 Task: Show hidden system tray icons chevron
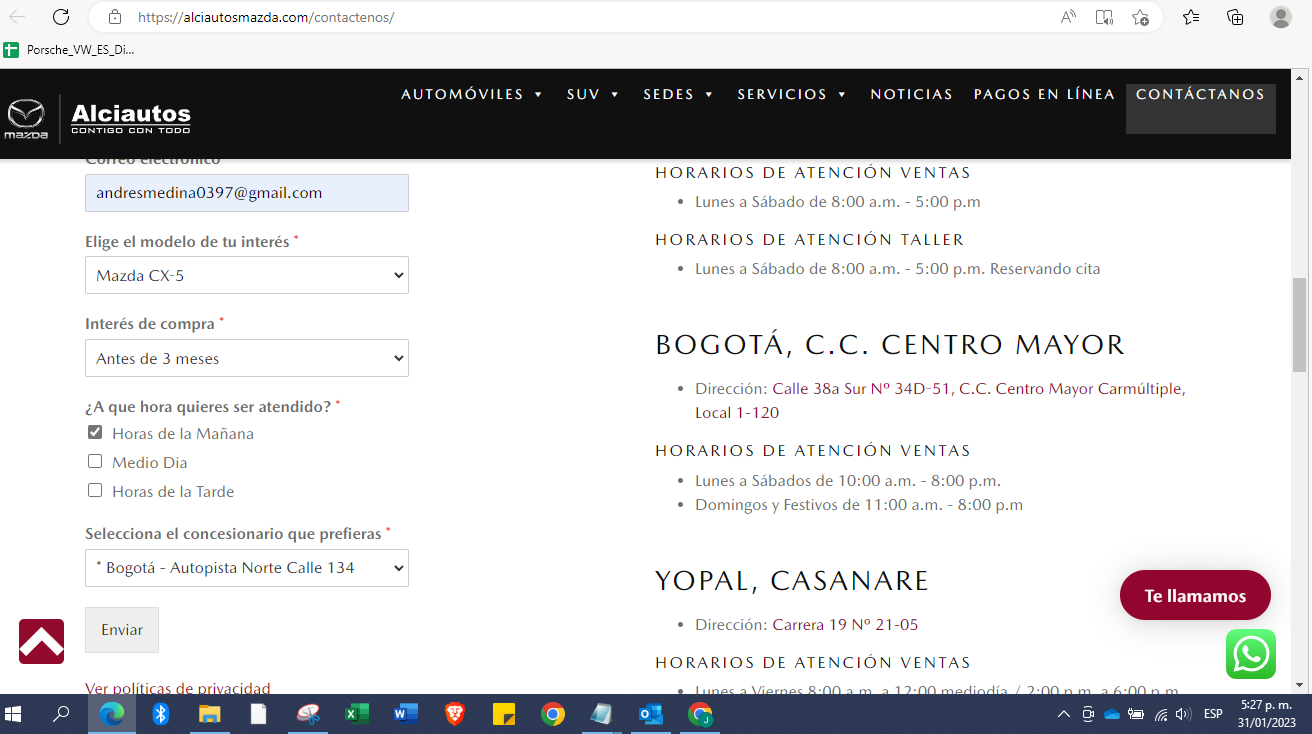(x=1064, y=714)
